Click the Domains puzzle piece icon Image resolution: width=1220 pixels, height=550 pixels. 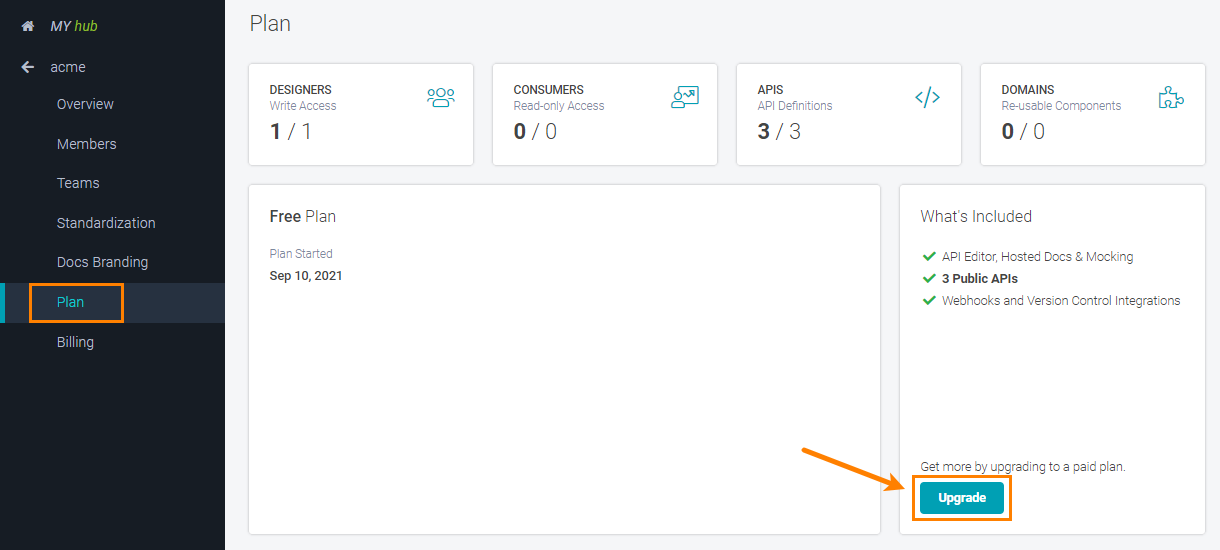coord(1171,97)
